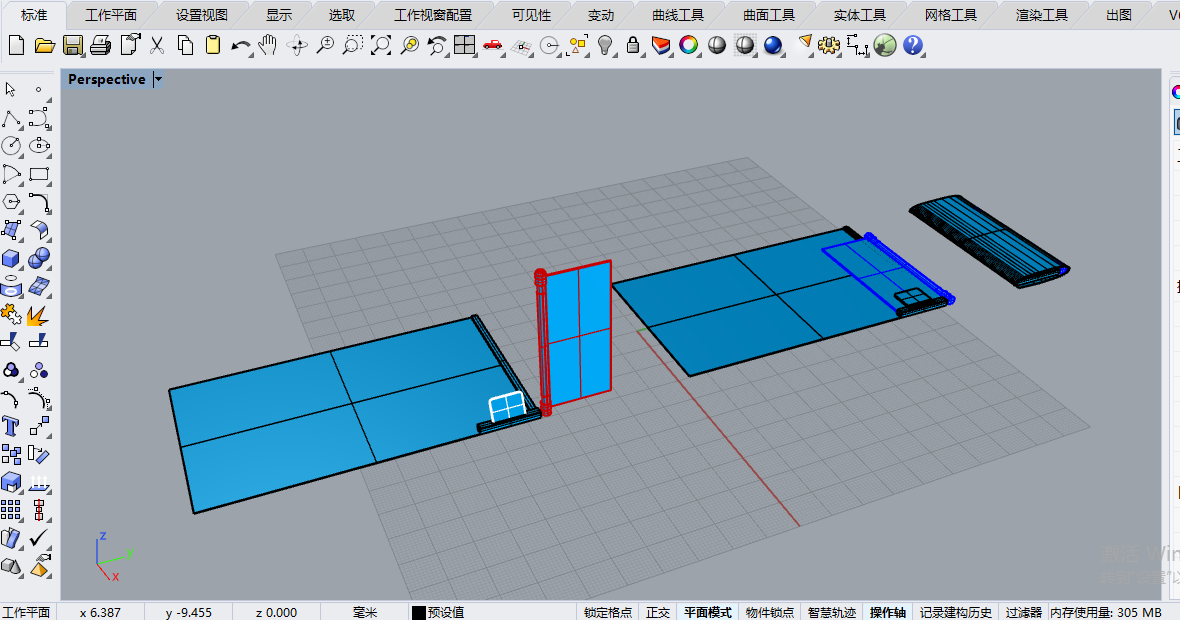Viewport: 1180px width, 620px height.
Task: Activate the Pan view tool
Action: point(267,46)
